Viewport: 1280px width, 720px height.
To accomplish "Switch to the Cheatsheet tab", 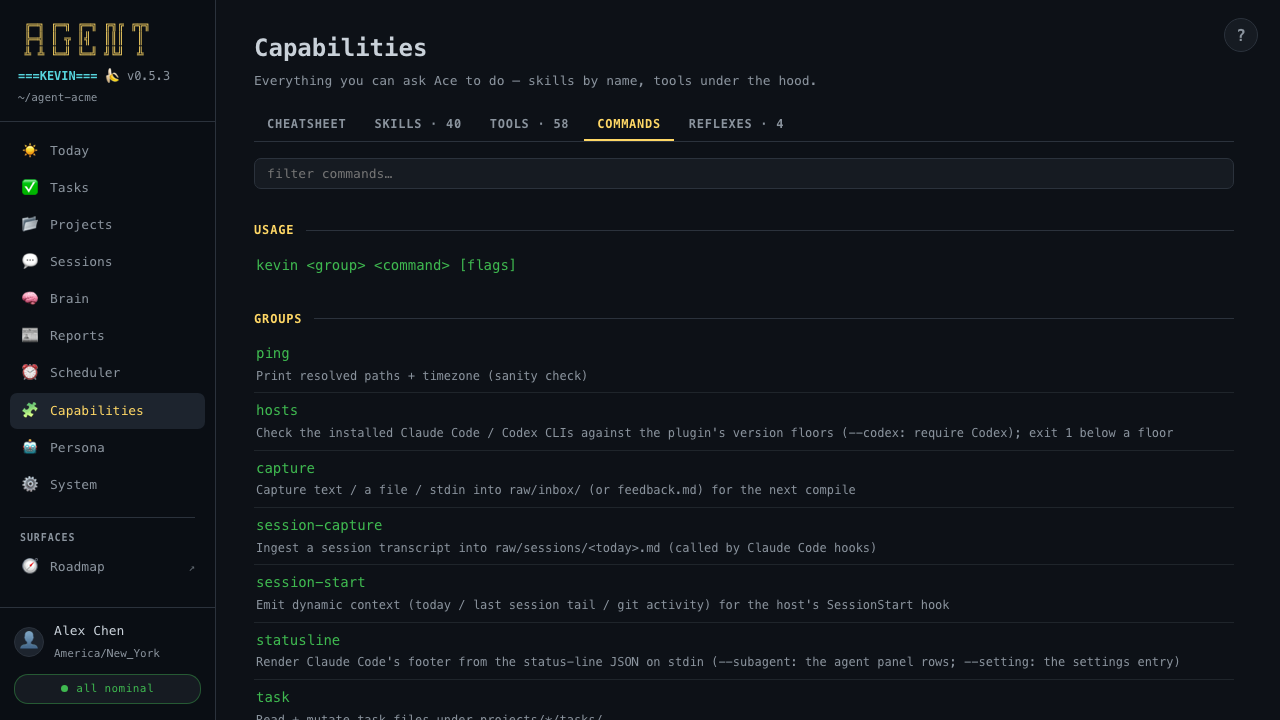I will click(307, 124).
